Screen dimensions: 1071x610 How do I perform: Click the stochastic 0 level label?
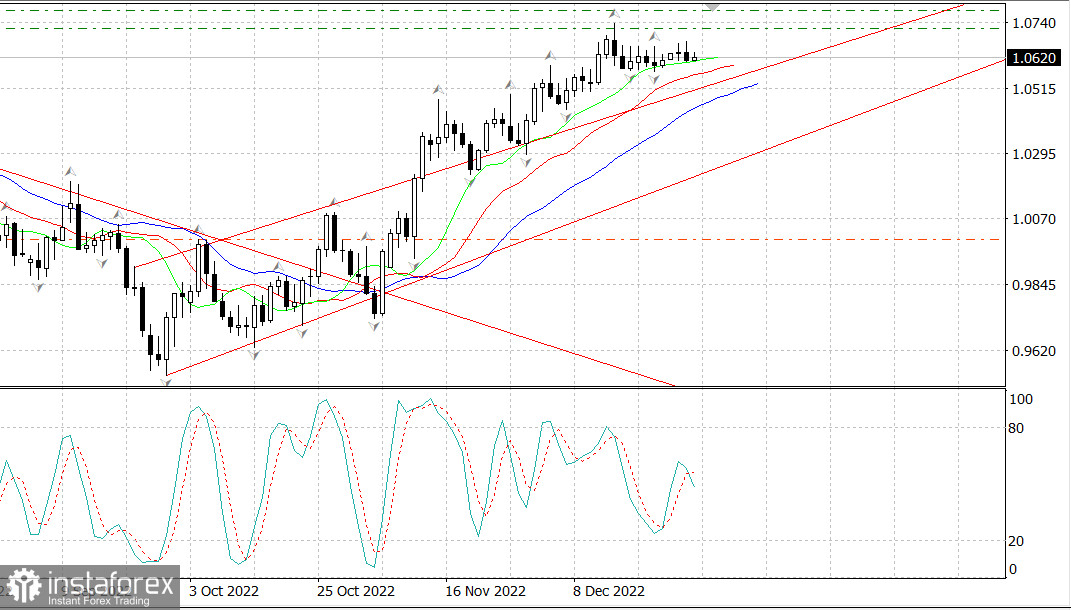point(1012,569)
